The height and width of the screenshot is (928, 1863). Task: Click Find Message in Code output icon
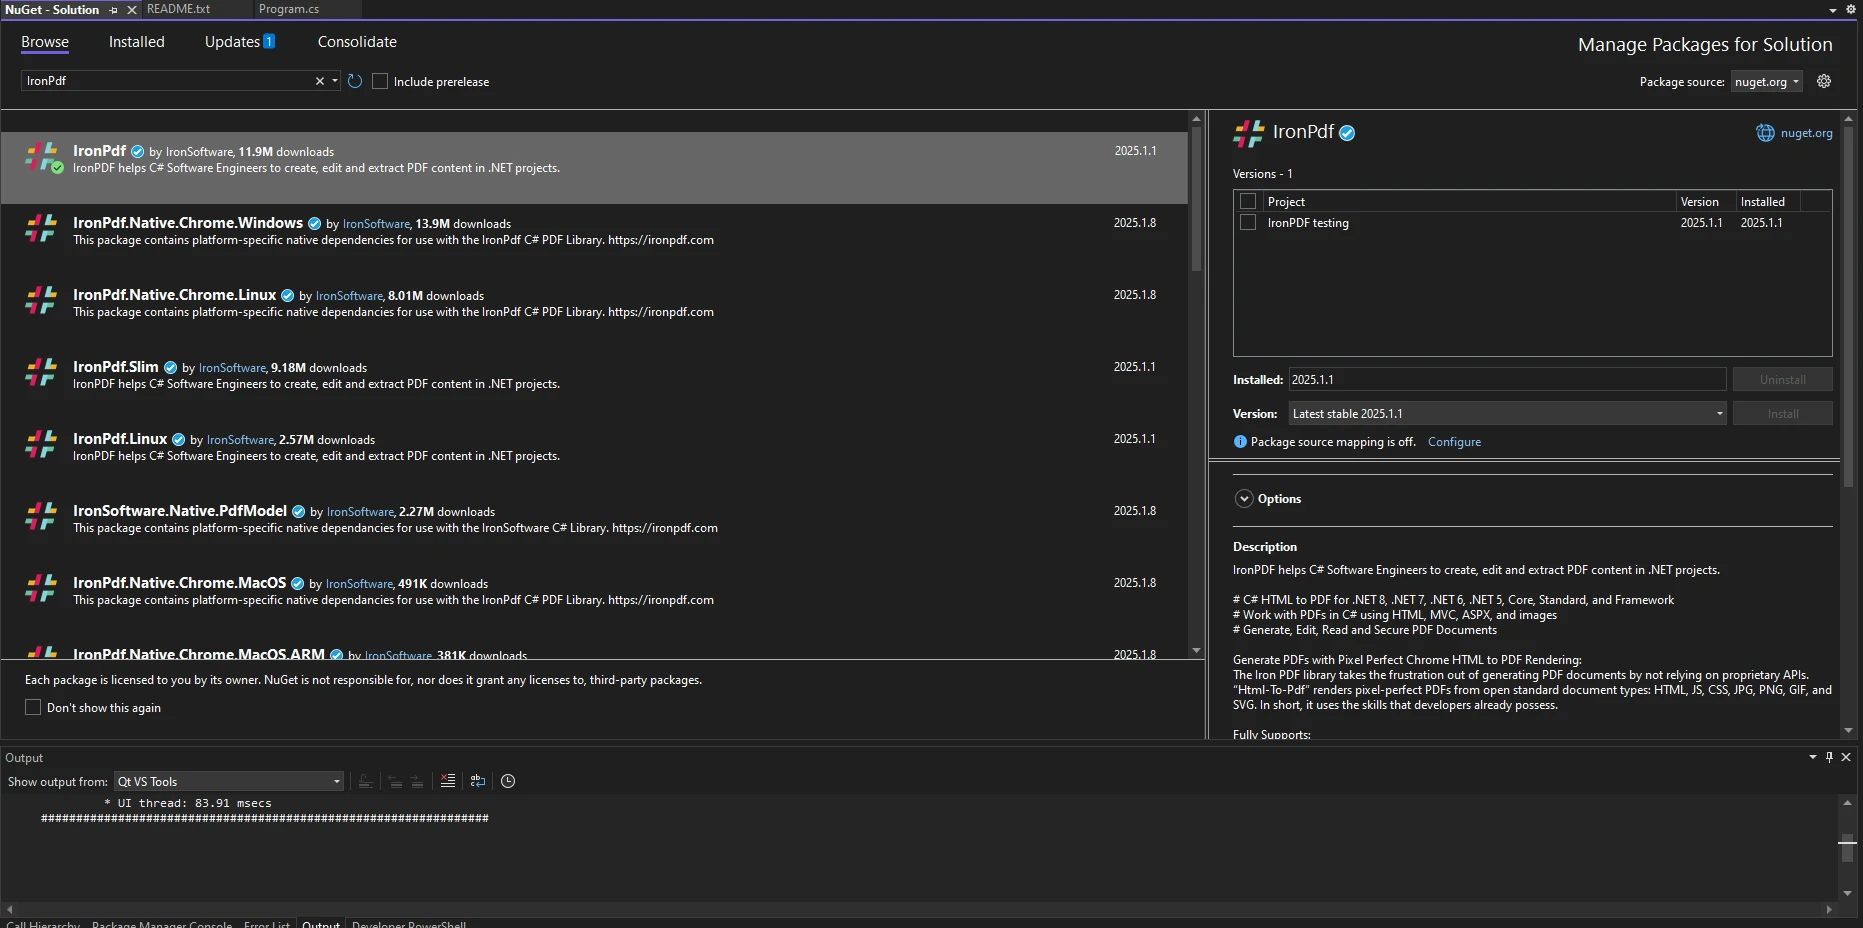click(366, 781)
